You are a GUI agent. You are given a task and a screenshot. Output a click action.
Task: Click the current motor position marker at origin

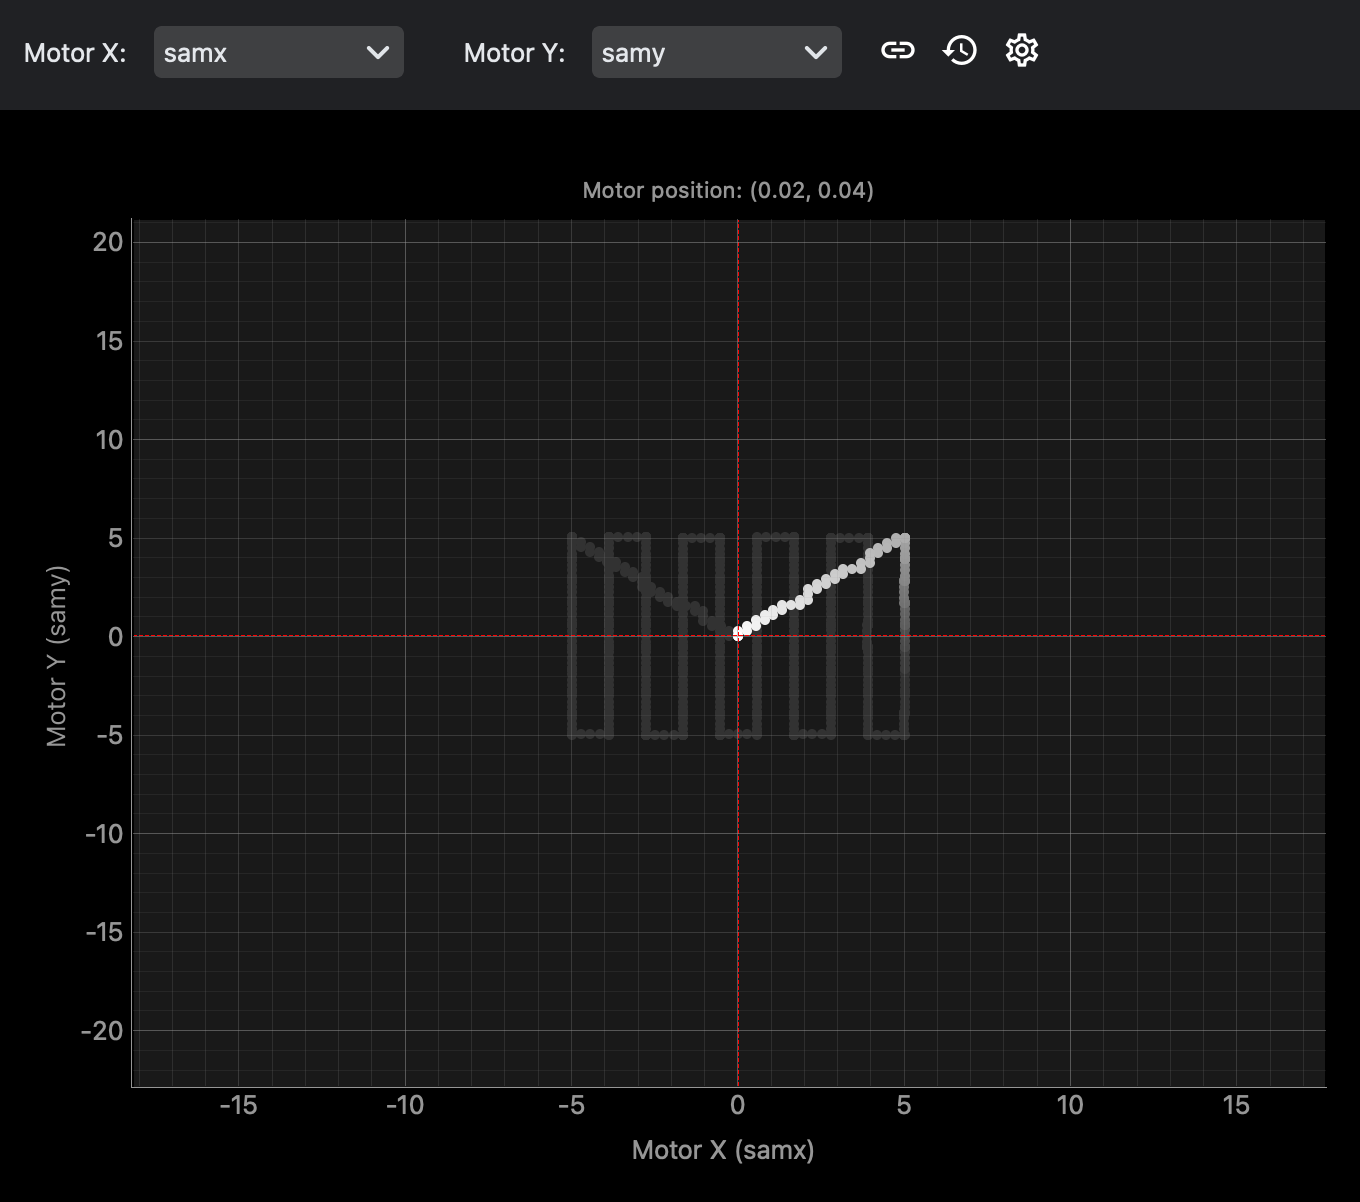[x=738, y=634]
